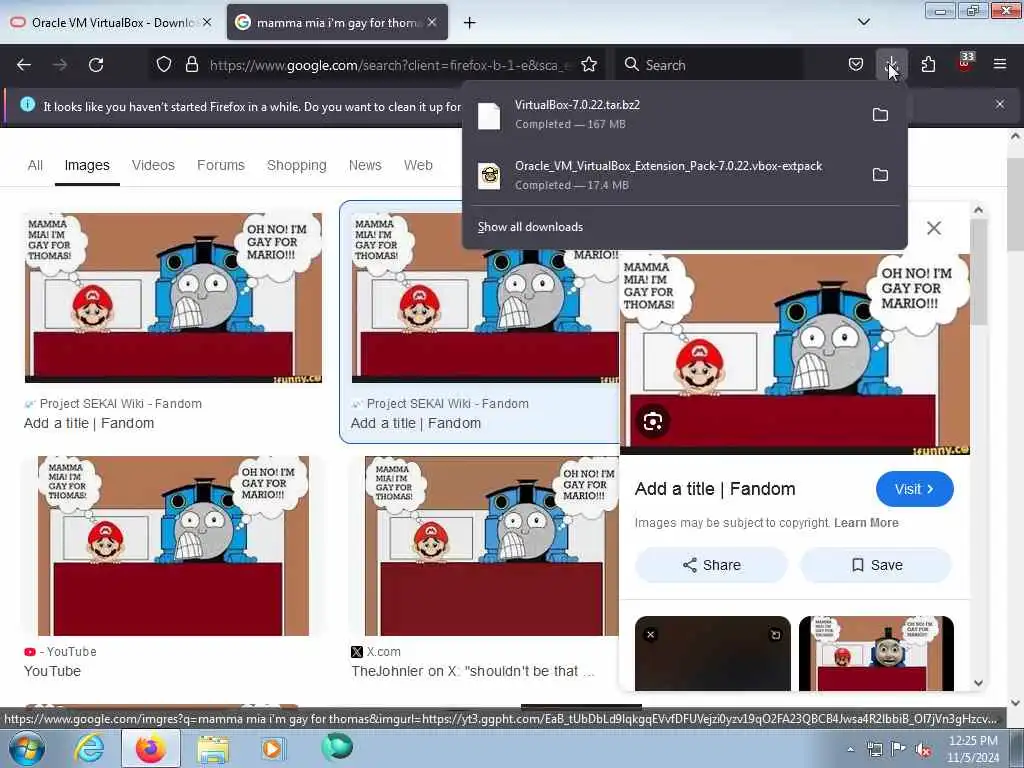Switch to the Oracle VM VirtualBox tab

111,22
